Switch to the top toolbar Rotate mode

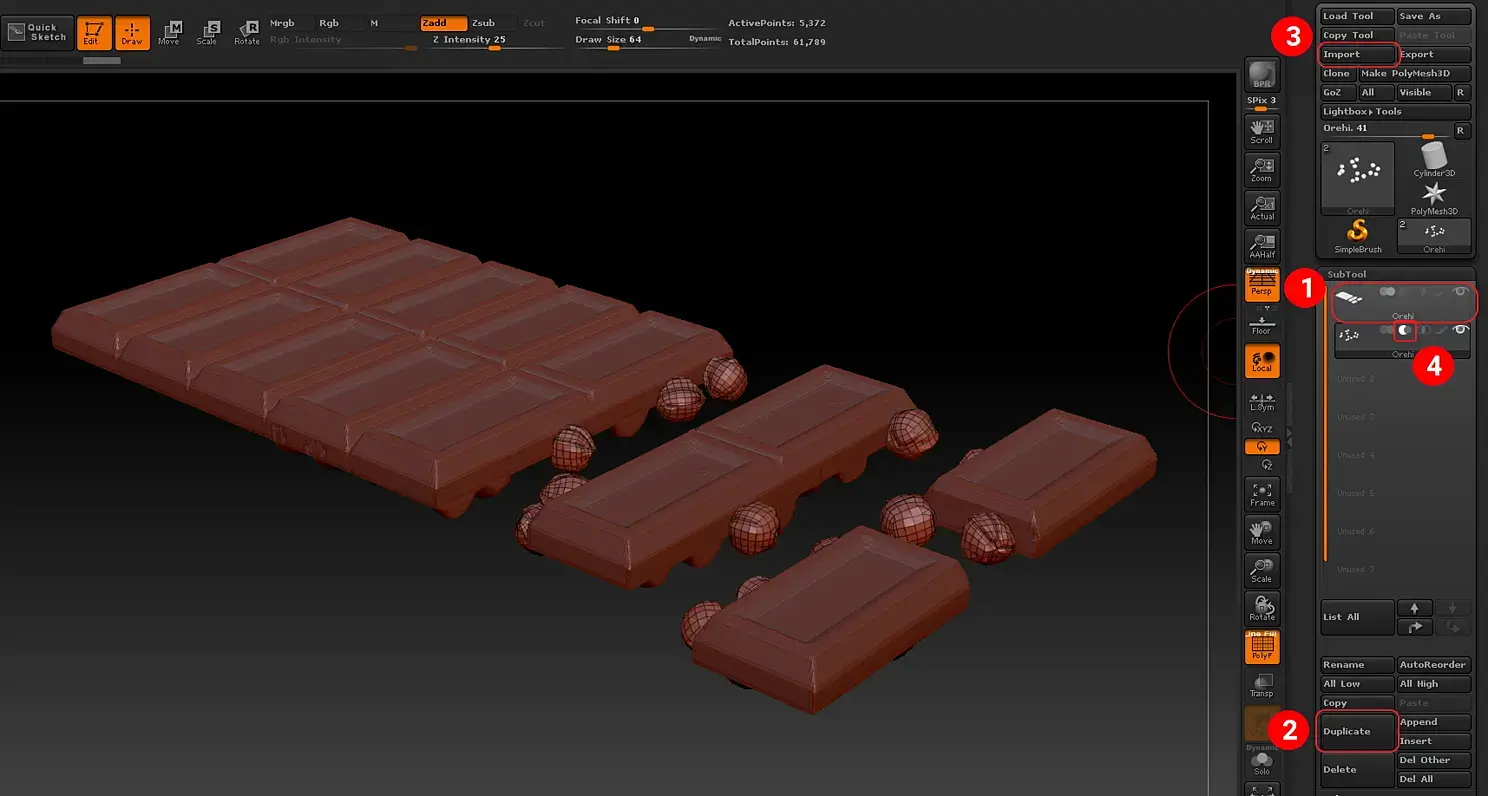(x=247, y=33)
